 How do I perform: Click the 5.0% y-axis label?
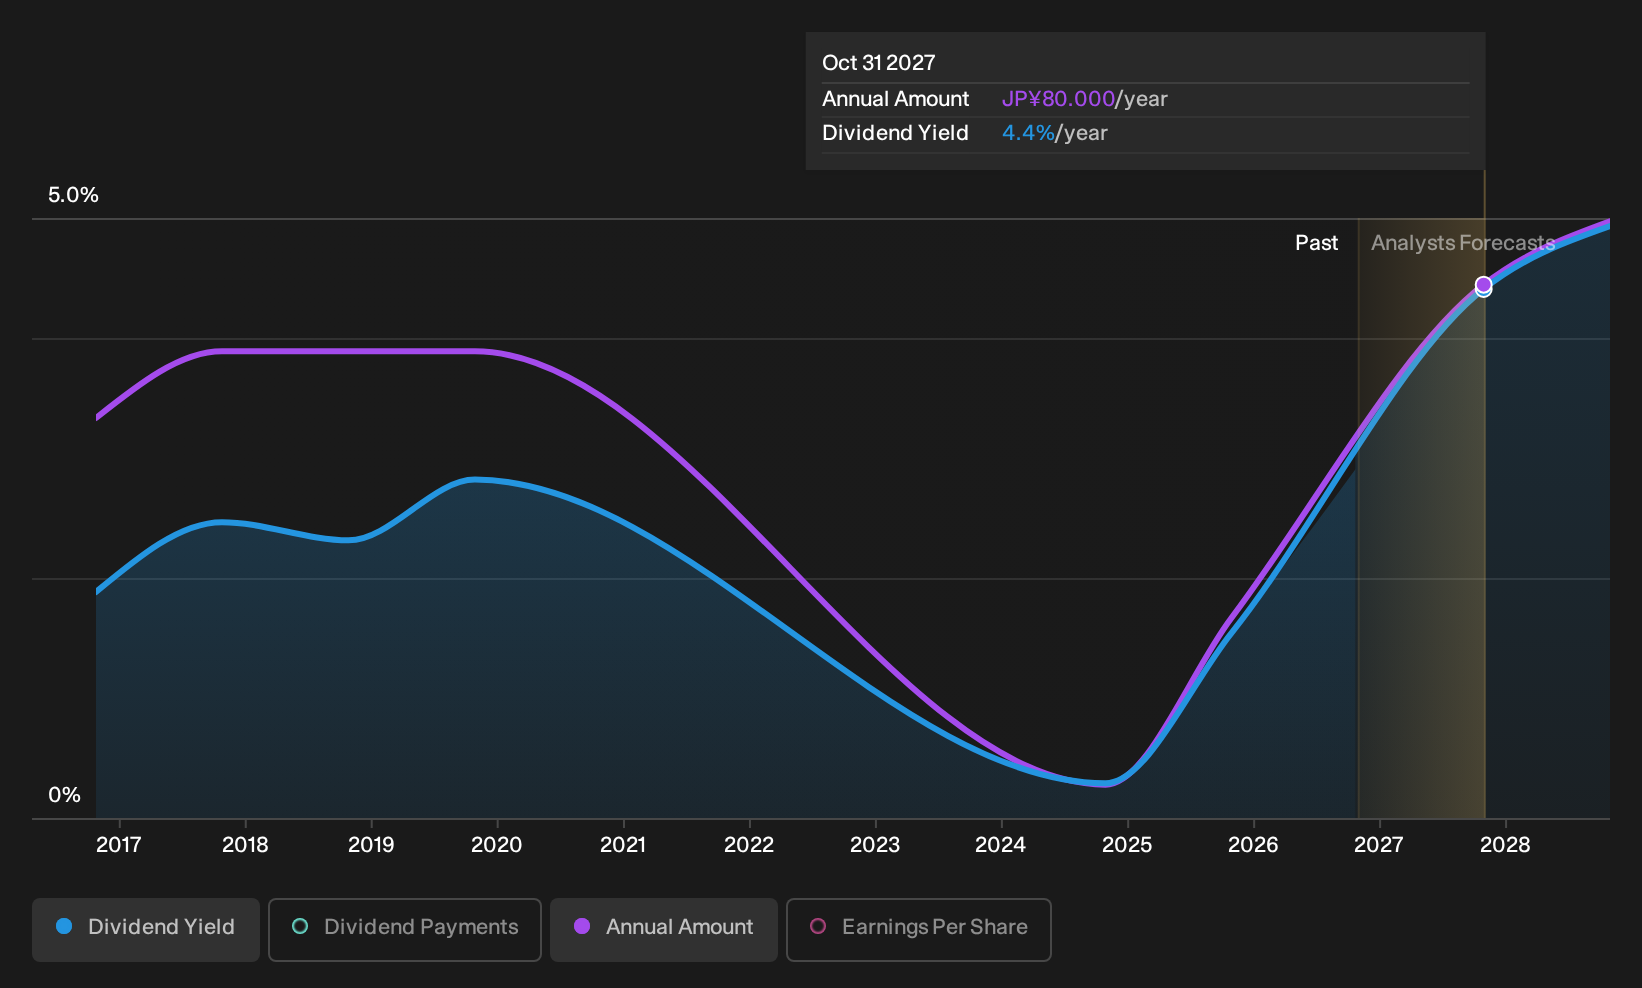73,195
